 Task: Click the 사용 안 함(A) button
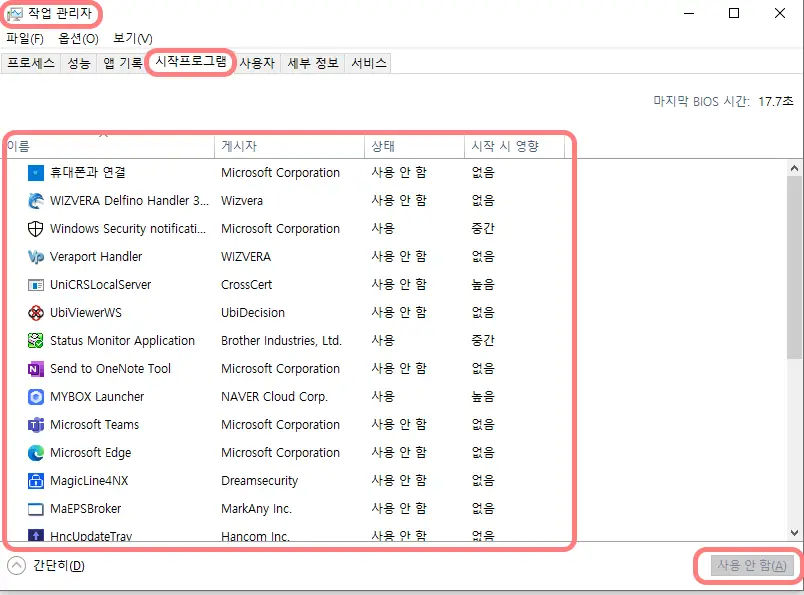coord(752,566)
